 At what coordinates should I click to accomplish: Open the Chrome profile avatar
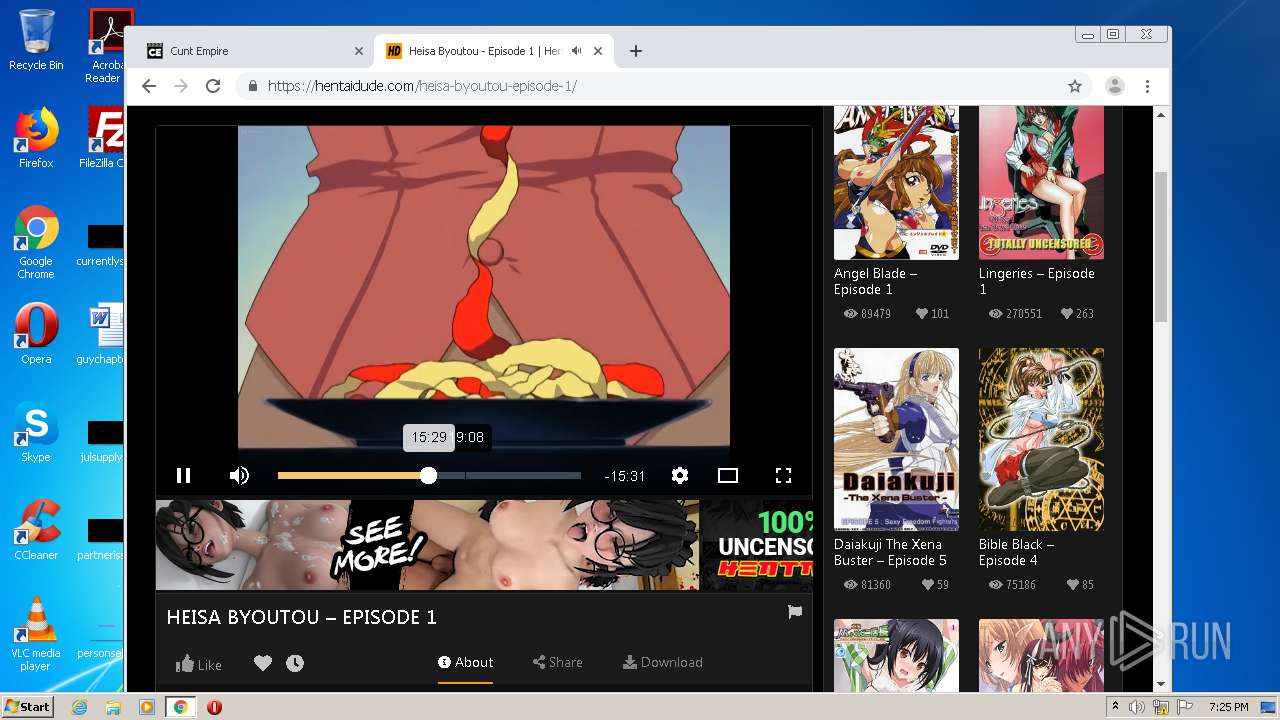pos(1115,86)
